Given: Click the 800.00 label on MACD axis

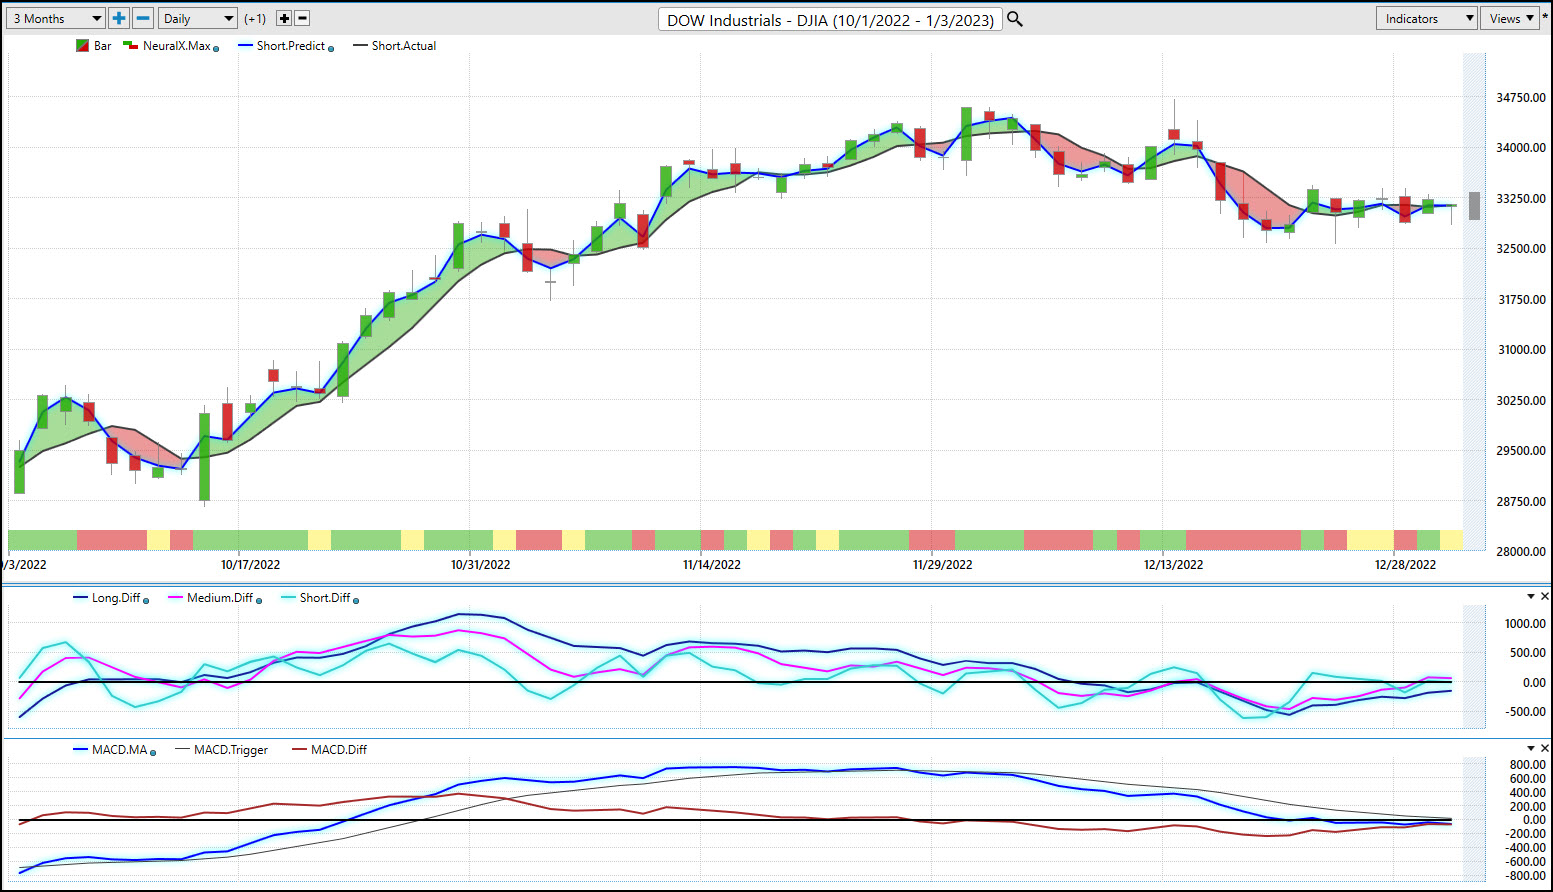Looking at the screenshot, I should 1528,766.
